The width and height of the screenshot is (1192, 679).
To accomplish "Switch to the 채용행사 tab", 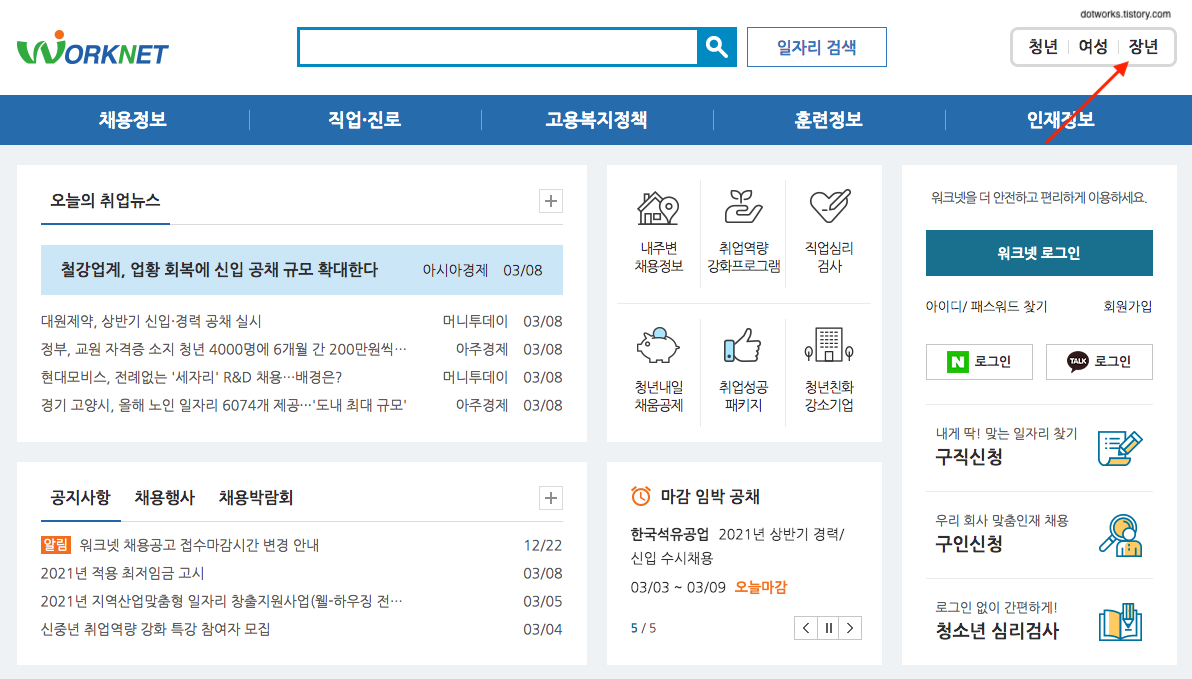I will pos(166,497).
